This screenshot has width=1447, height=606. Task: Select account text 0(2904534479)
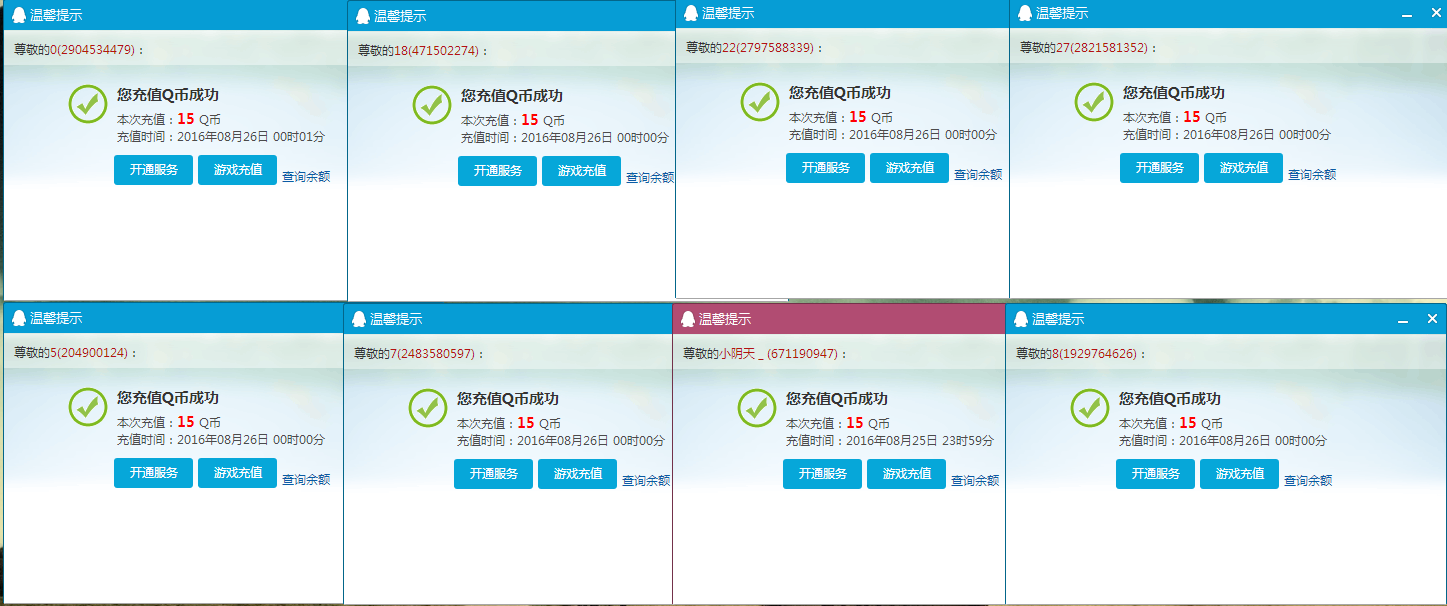click(92, 49)
